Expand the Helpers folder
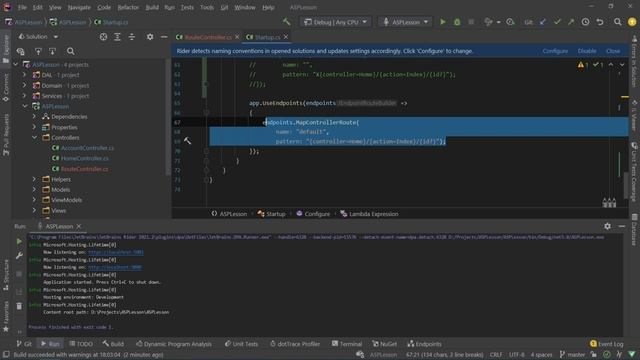This screenshot has height=360, width=640. coord(35,179)
